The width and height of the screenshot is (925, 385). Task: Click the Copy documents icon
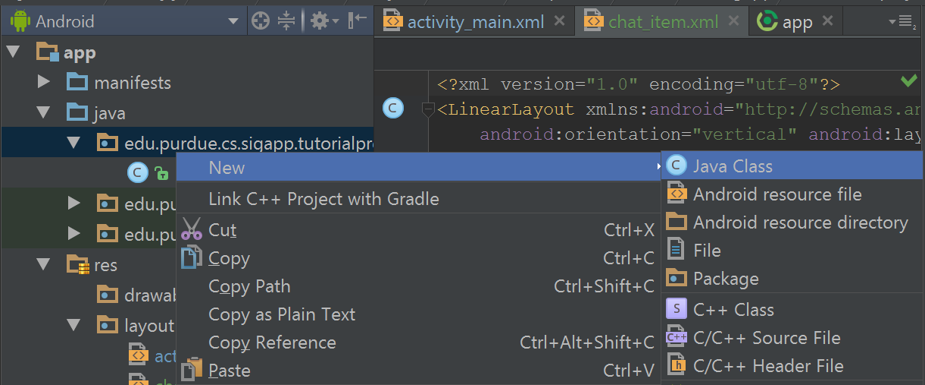click(x=191, y=258)
